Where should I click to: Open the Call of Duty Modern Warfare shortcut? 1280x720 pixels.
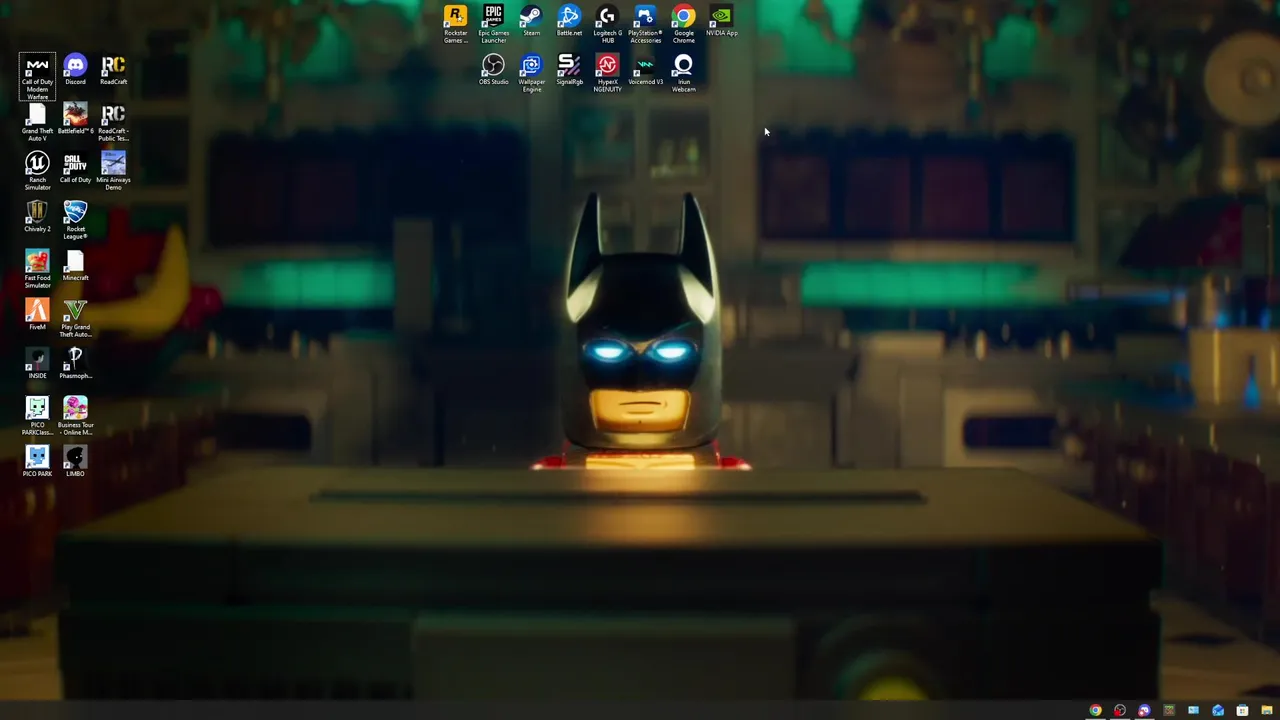point(37,77)
